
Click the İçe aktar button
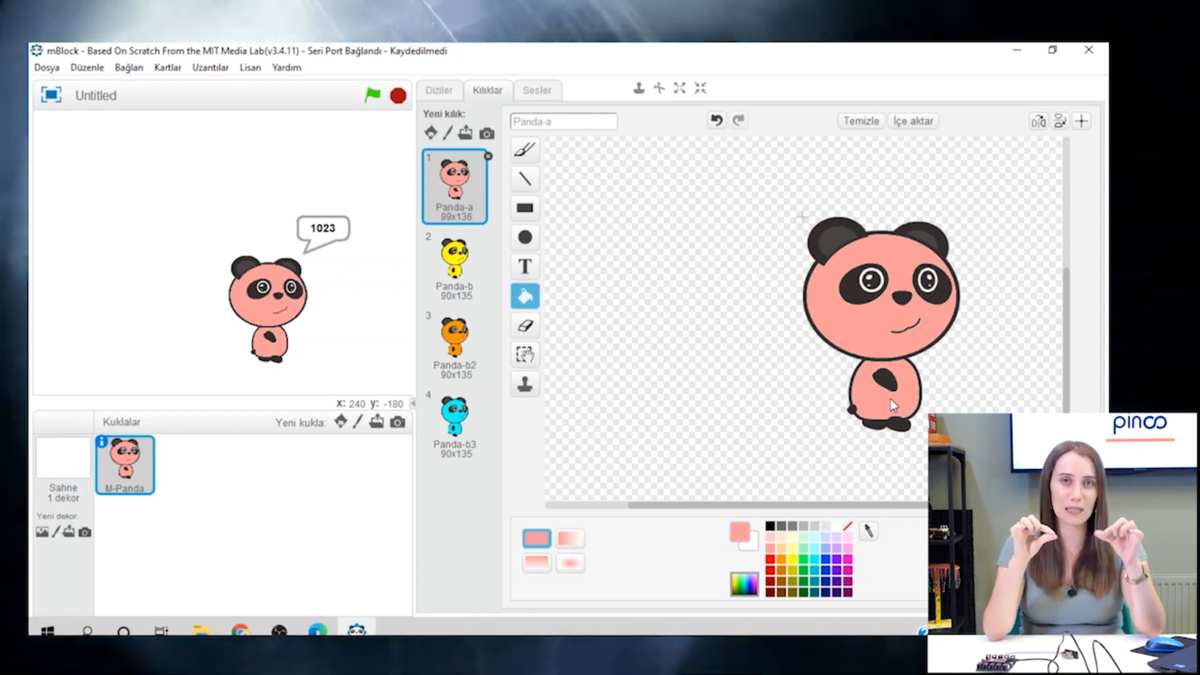coord(913,121)
